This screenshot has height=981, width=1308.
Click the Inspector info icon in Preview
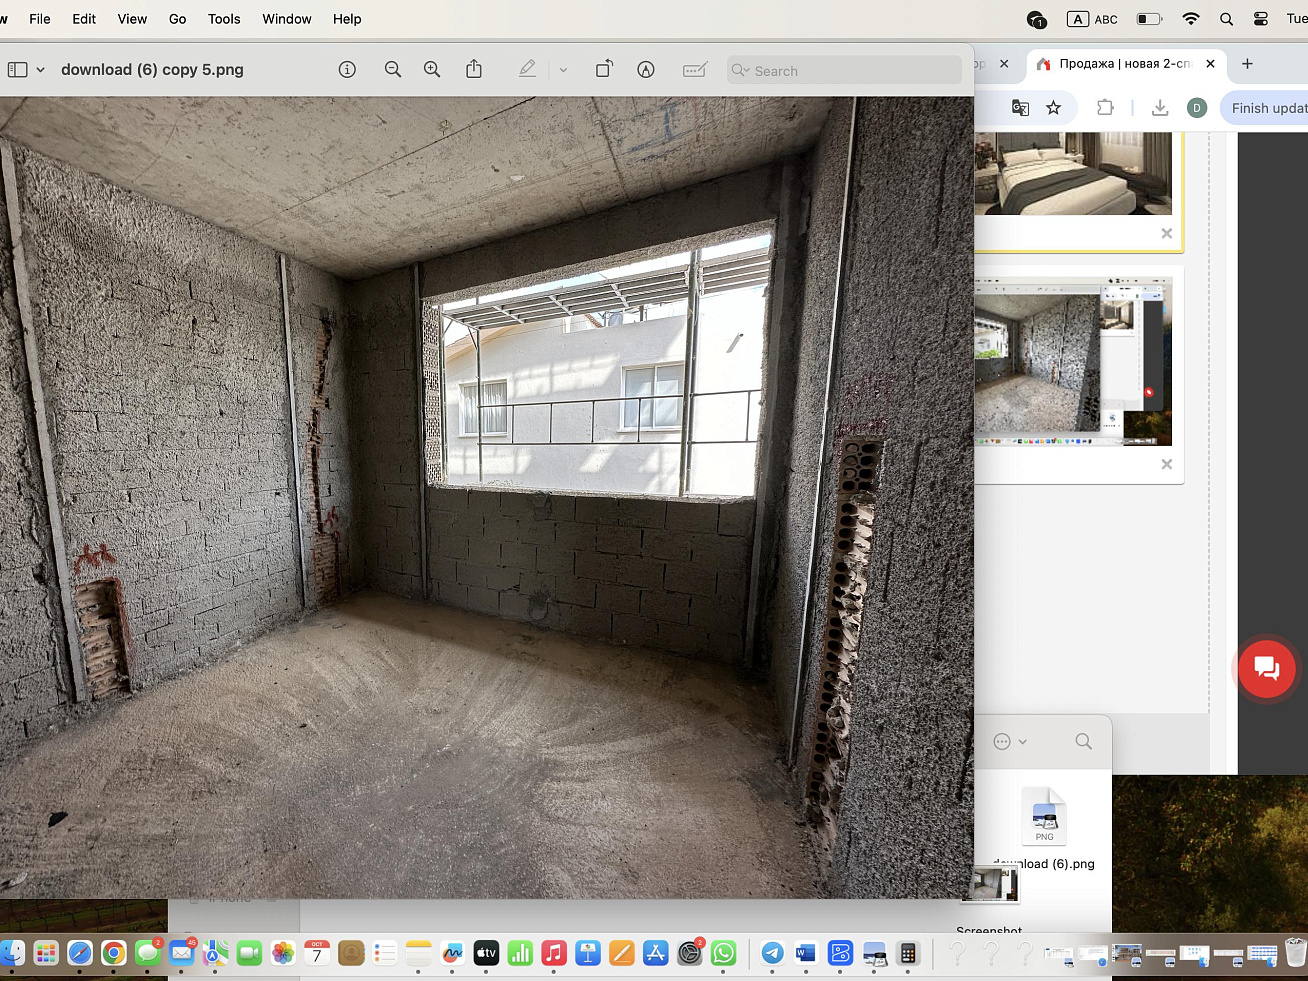(x=347, y=70)
